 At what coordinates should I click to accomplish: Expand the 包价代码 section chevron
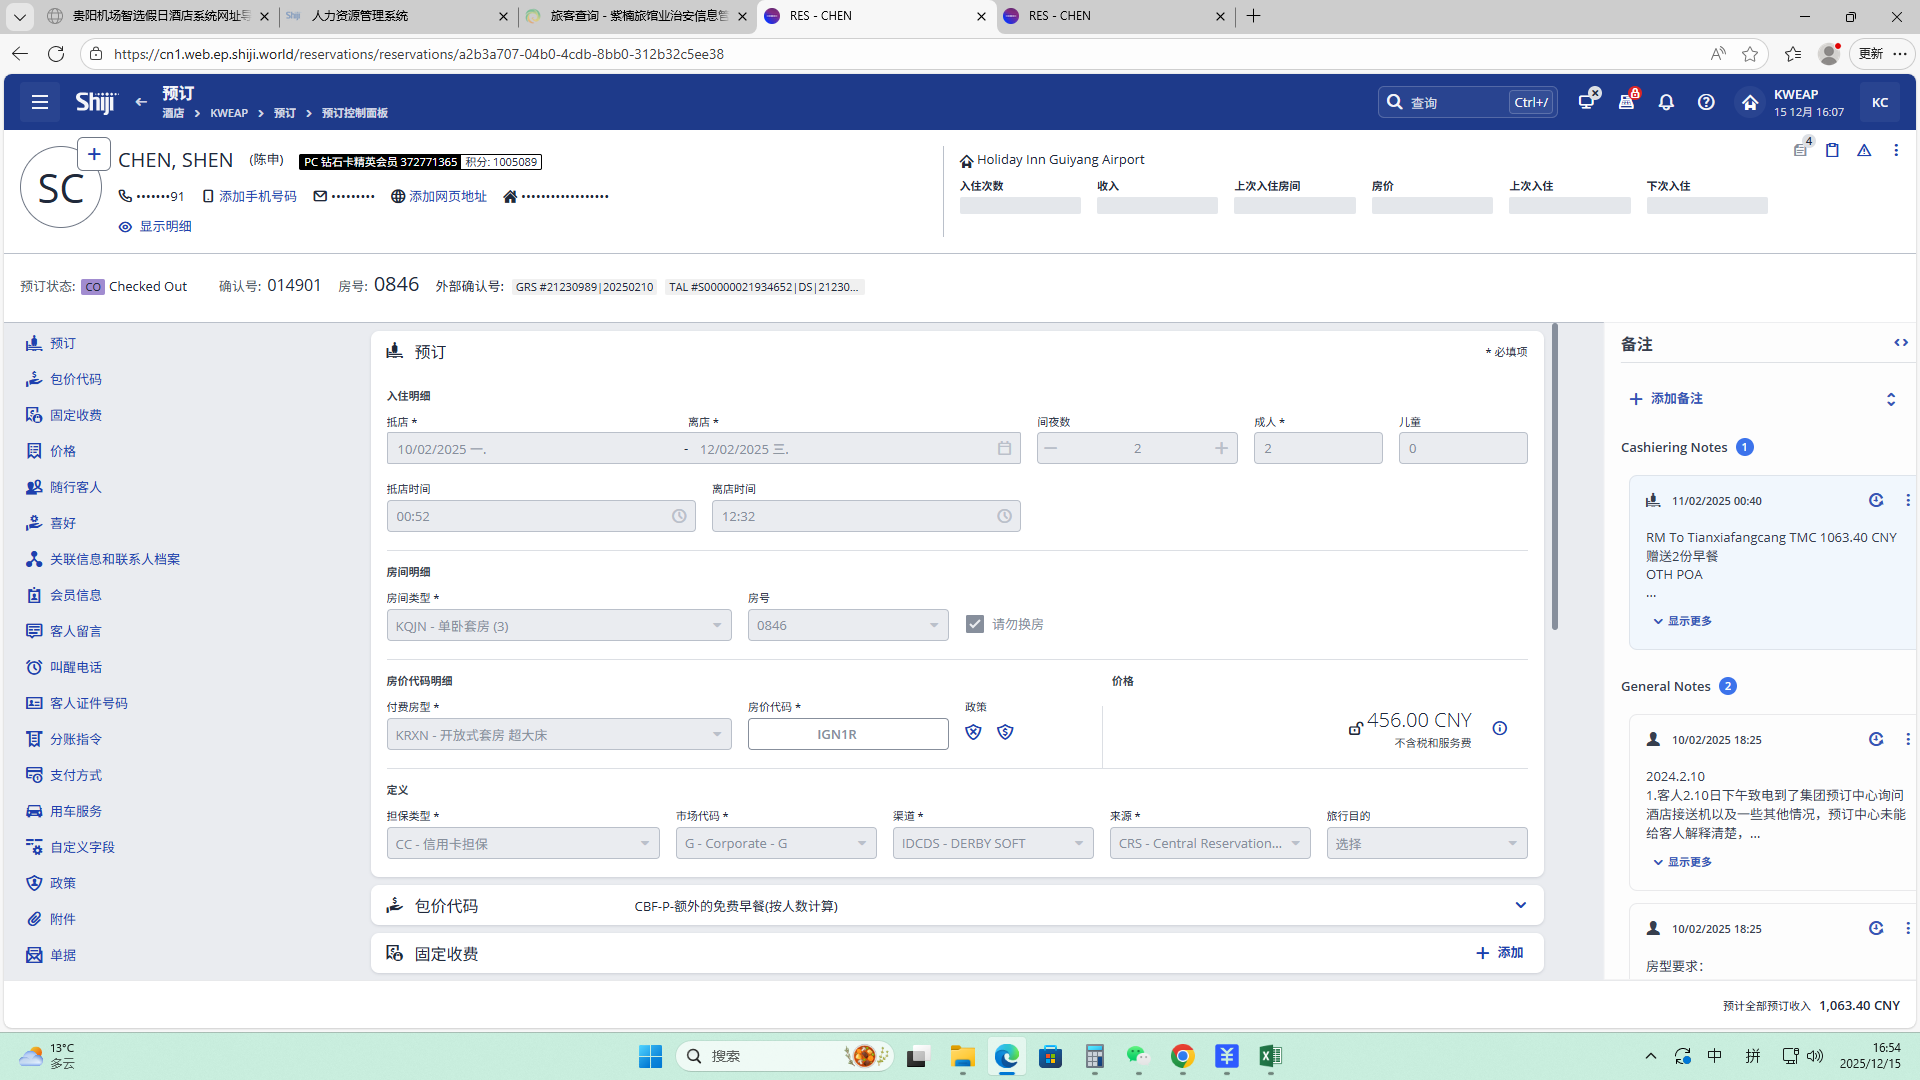(1520, 905)
